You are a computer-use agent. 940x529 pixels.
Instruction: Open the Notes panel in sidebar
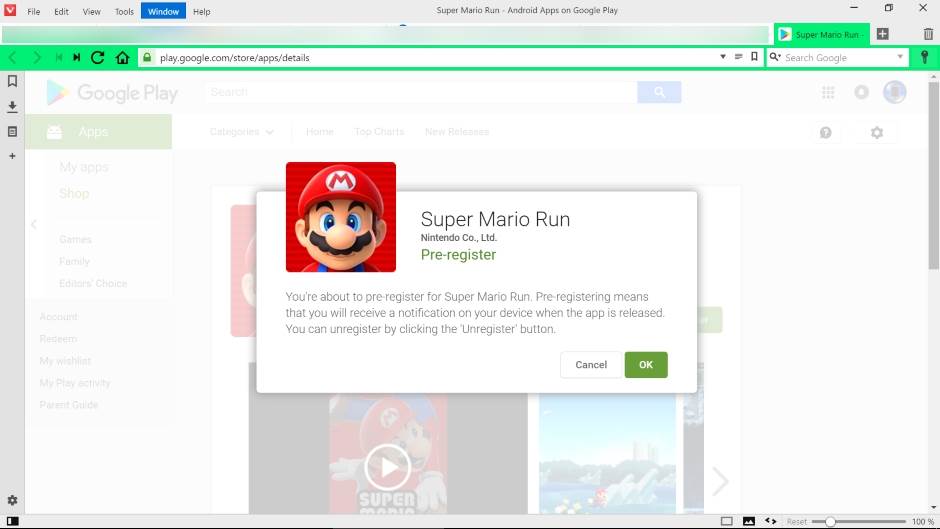tap(12, 131)
